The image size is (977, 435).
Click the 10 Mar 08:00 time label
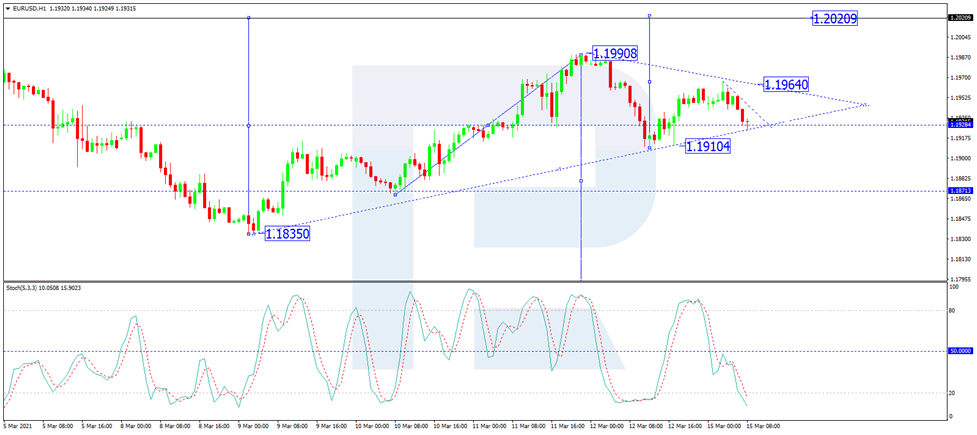click(x=412, y=426)
